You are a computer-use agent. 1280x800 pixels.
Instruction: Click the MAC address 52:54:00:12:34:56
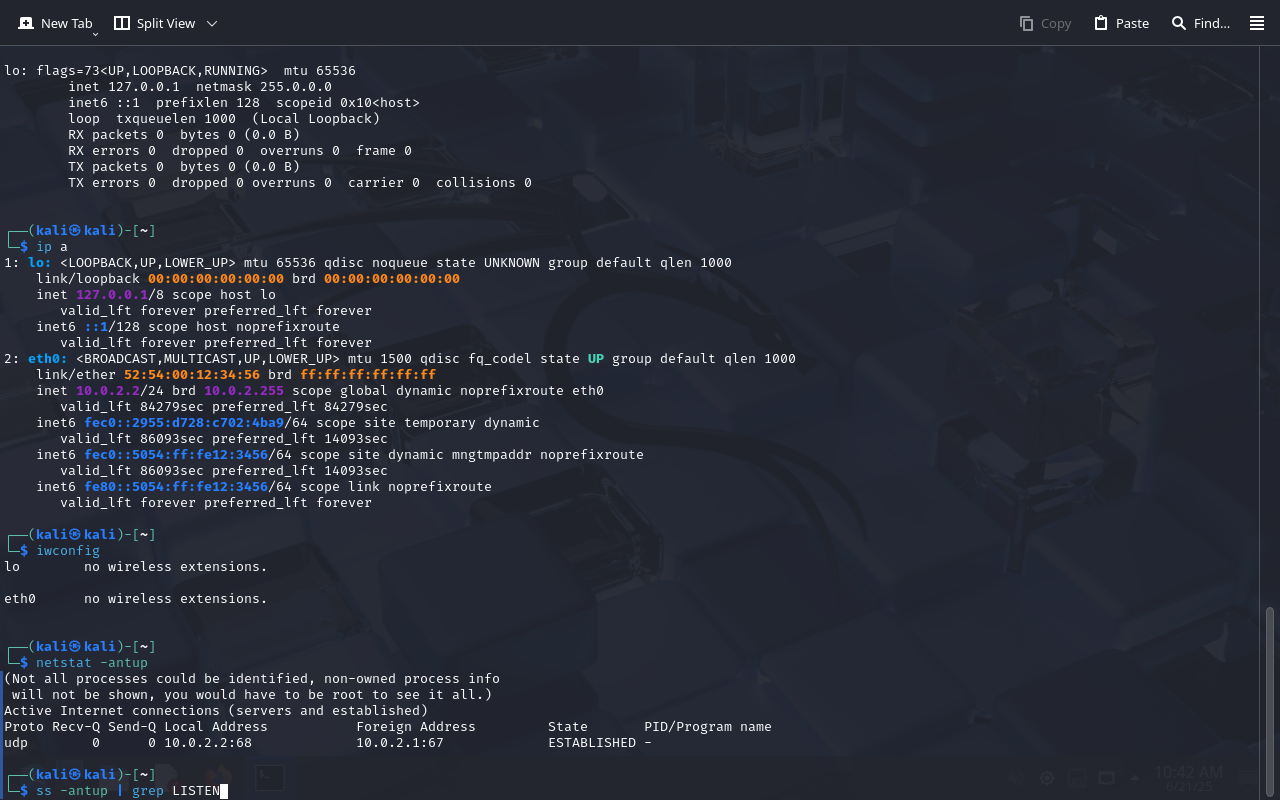192,375
